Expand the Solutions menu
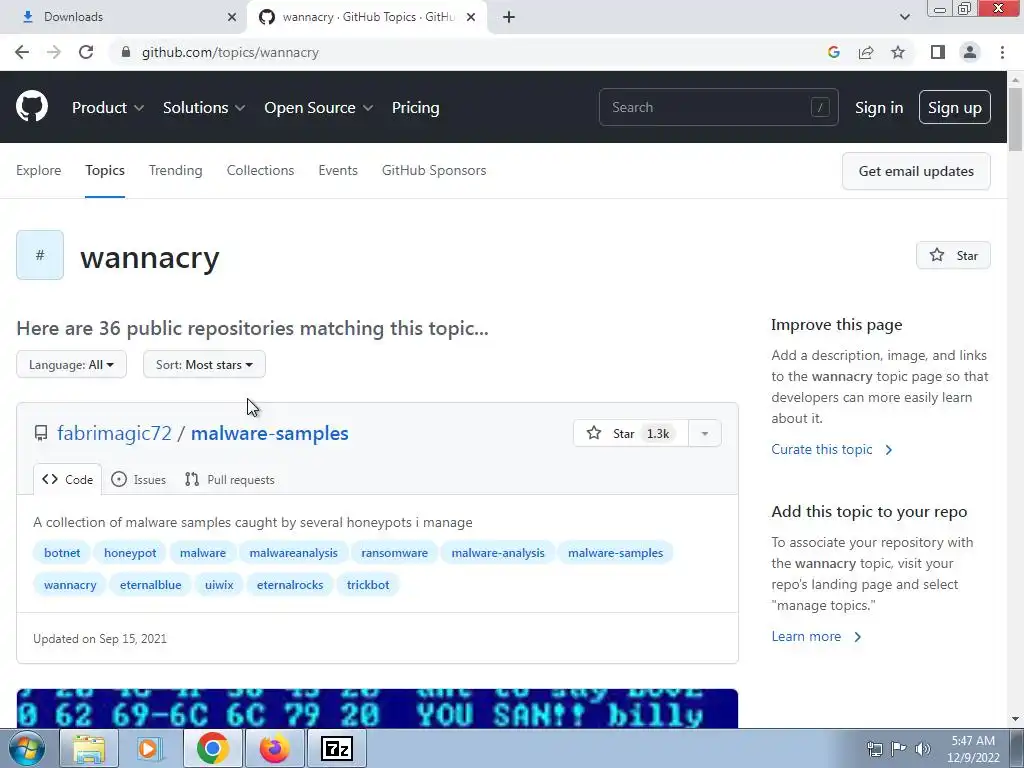1024x768 pixels. point(204,108)
